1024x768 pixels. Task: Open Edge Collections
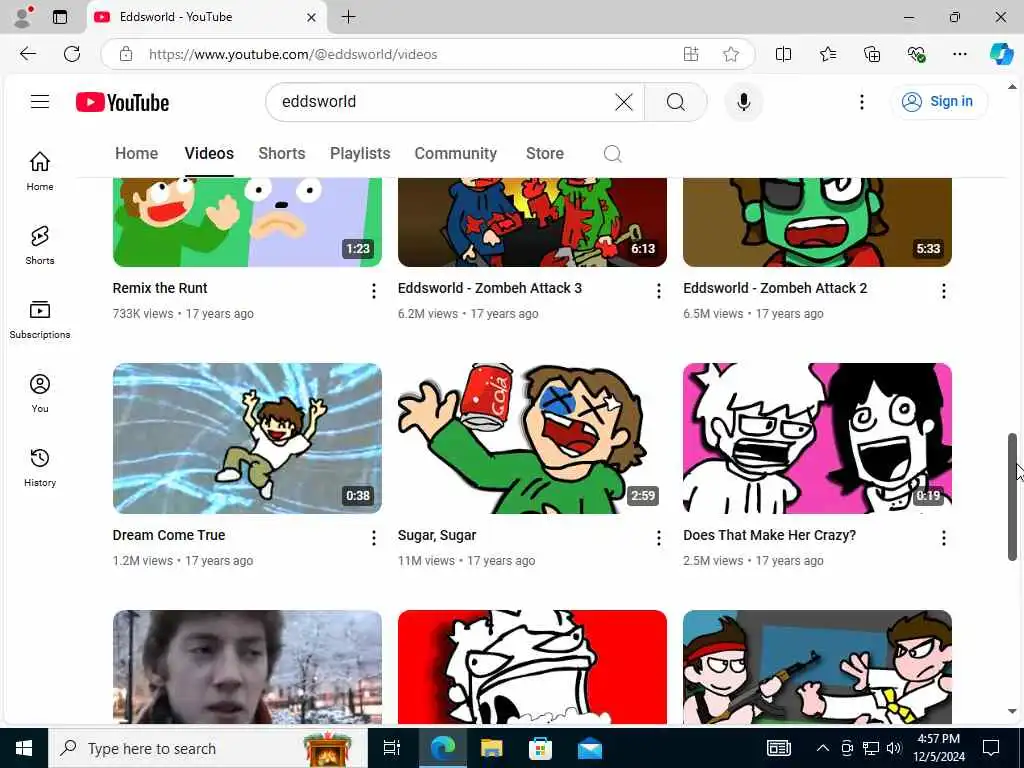pos(872,54)
